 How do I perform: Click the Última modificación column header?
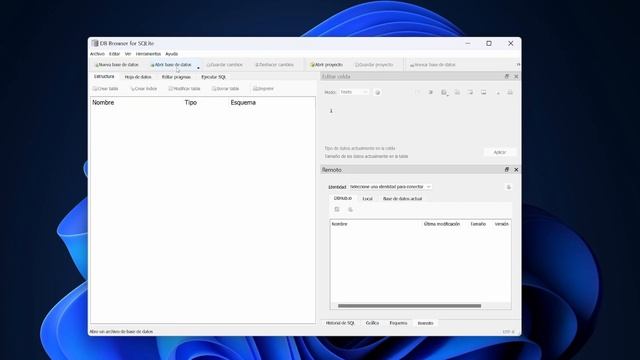(442, 224)
